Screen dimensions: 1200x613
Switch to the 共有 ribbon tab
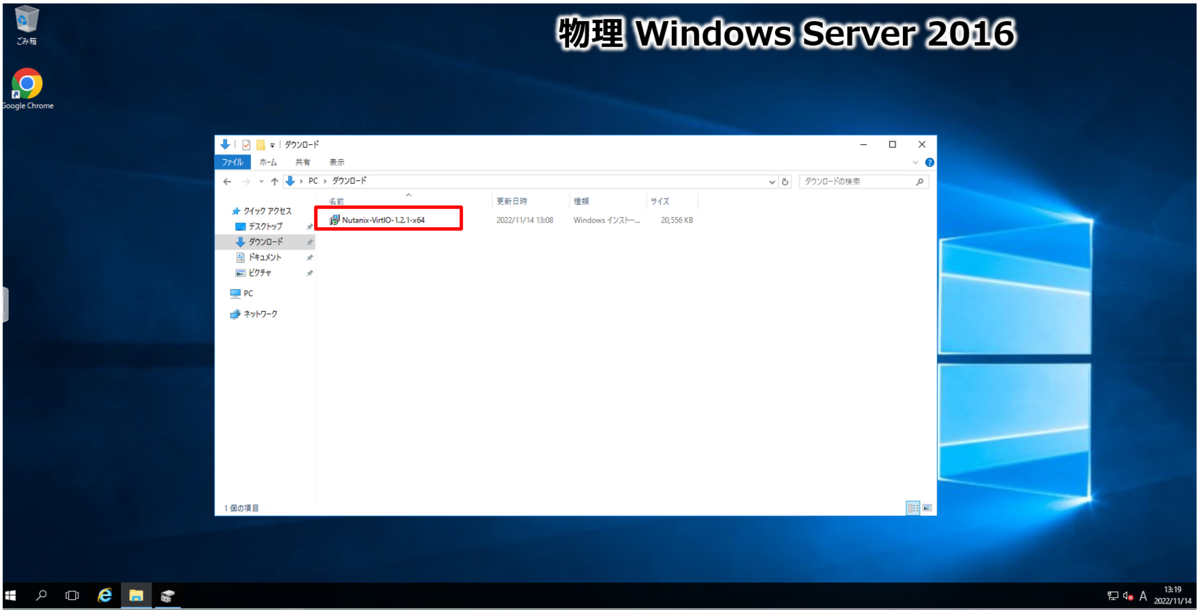click(x=302, y=162)
